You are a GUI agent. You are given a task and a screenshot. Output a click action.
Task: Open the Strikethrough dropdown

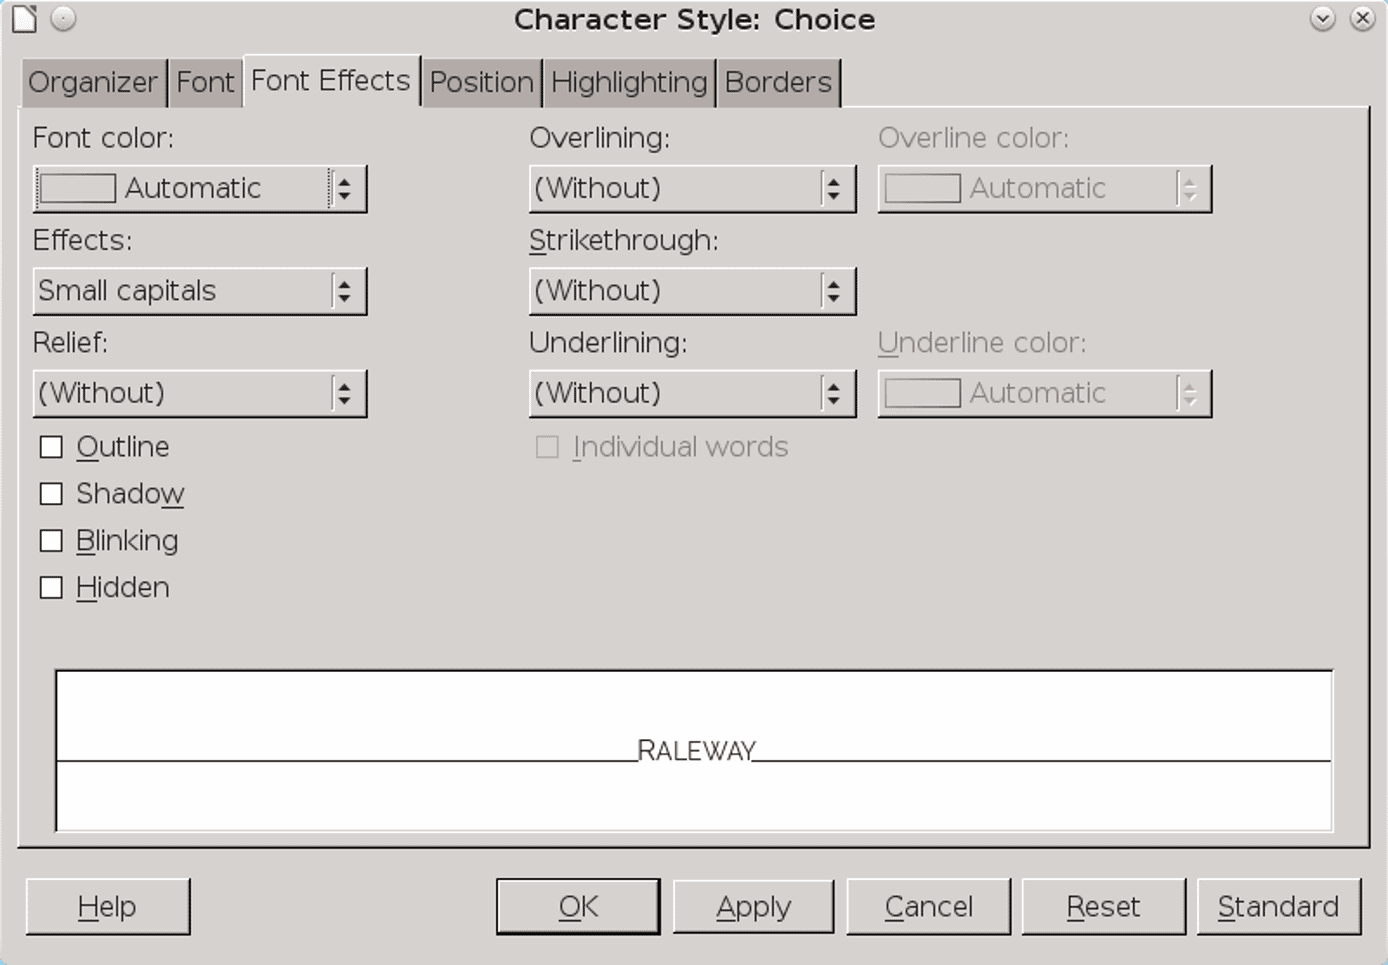832,291
